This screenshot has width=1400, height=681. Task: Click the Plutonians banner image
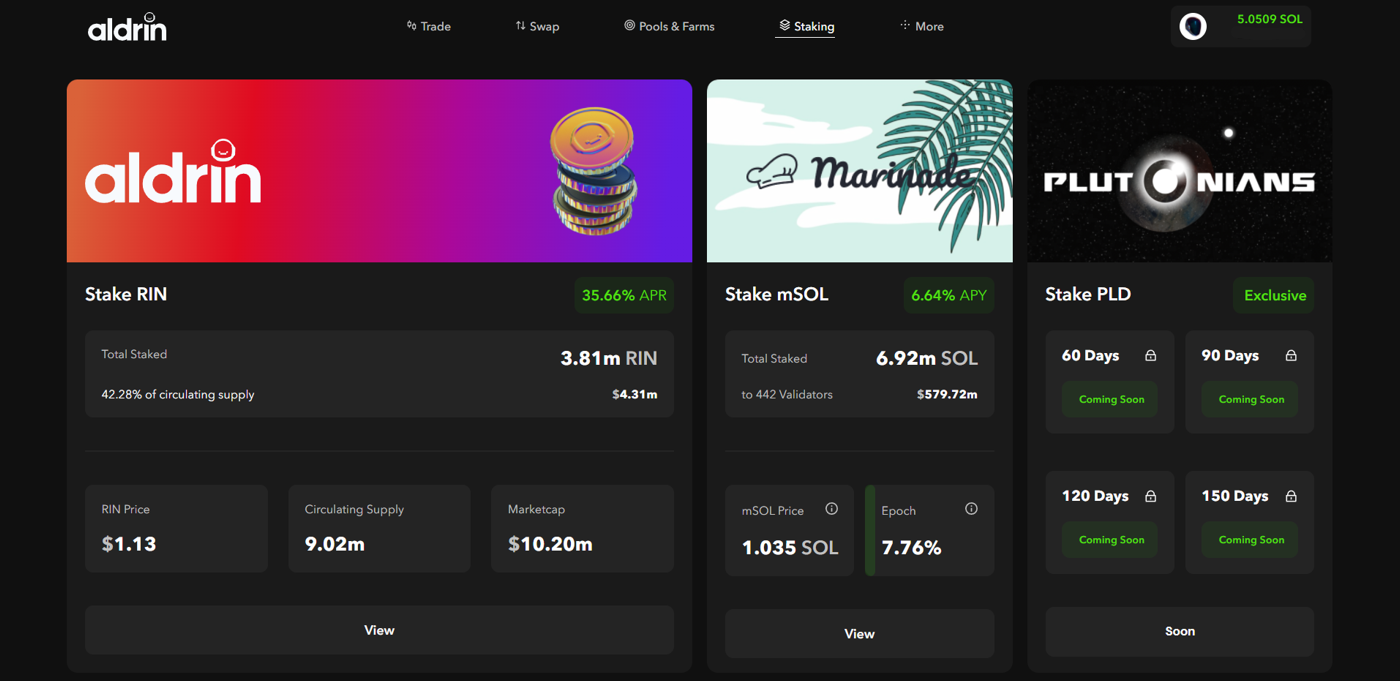pyautogui.click(x=1179, y=171)
